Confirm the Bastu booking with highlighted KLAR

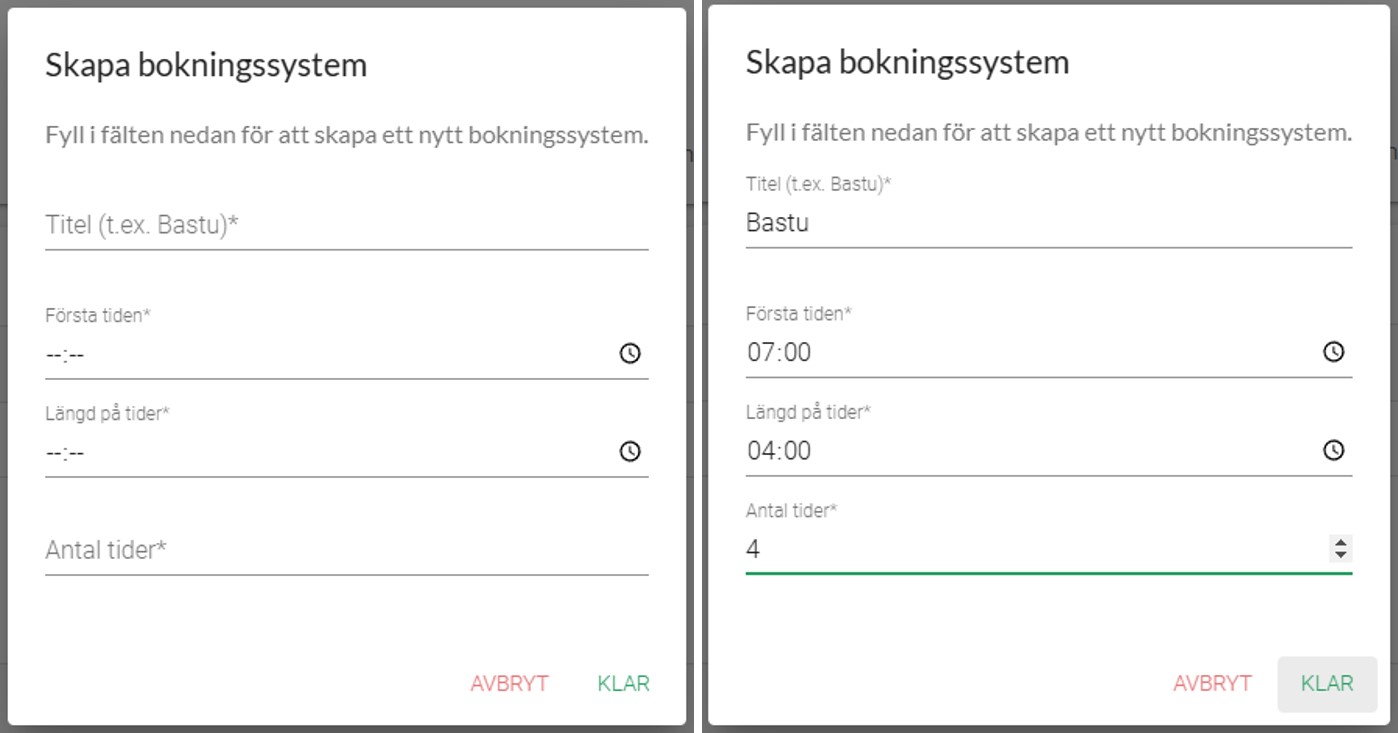click(x=1327, y=684)
